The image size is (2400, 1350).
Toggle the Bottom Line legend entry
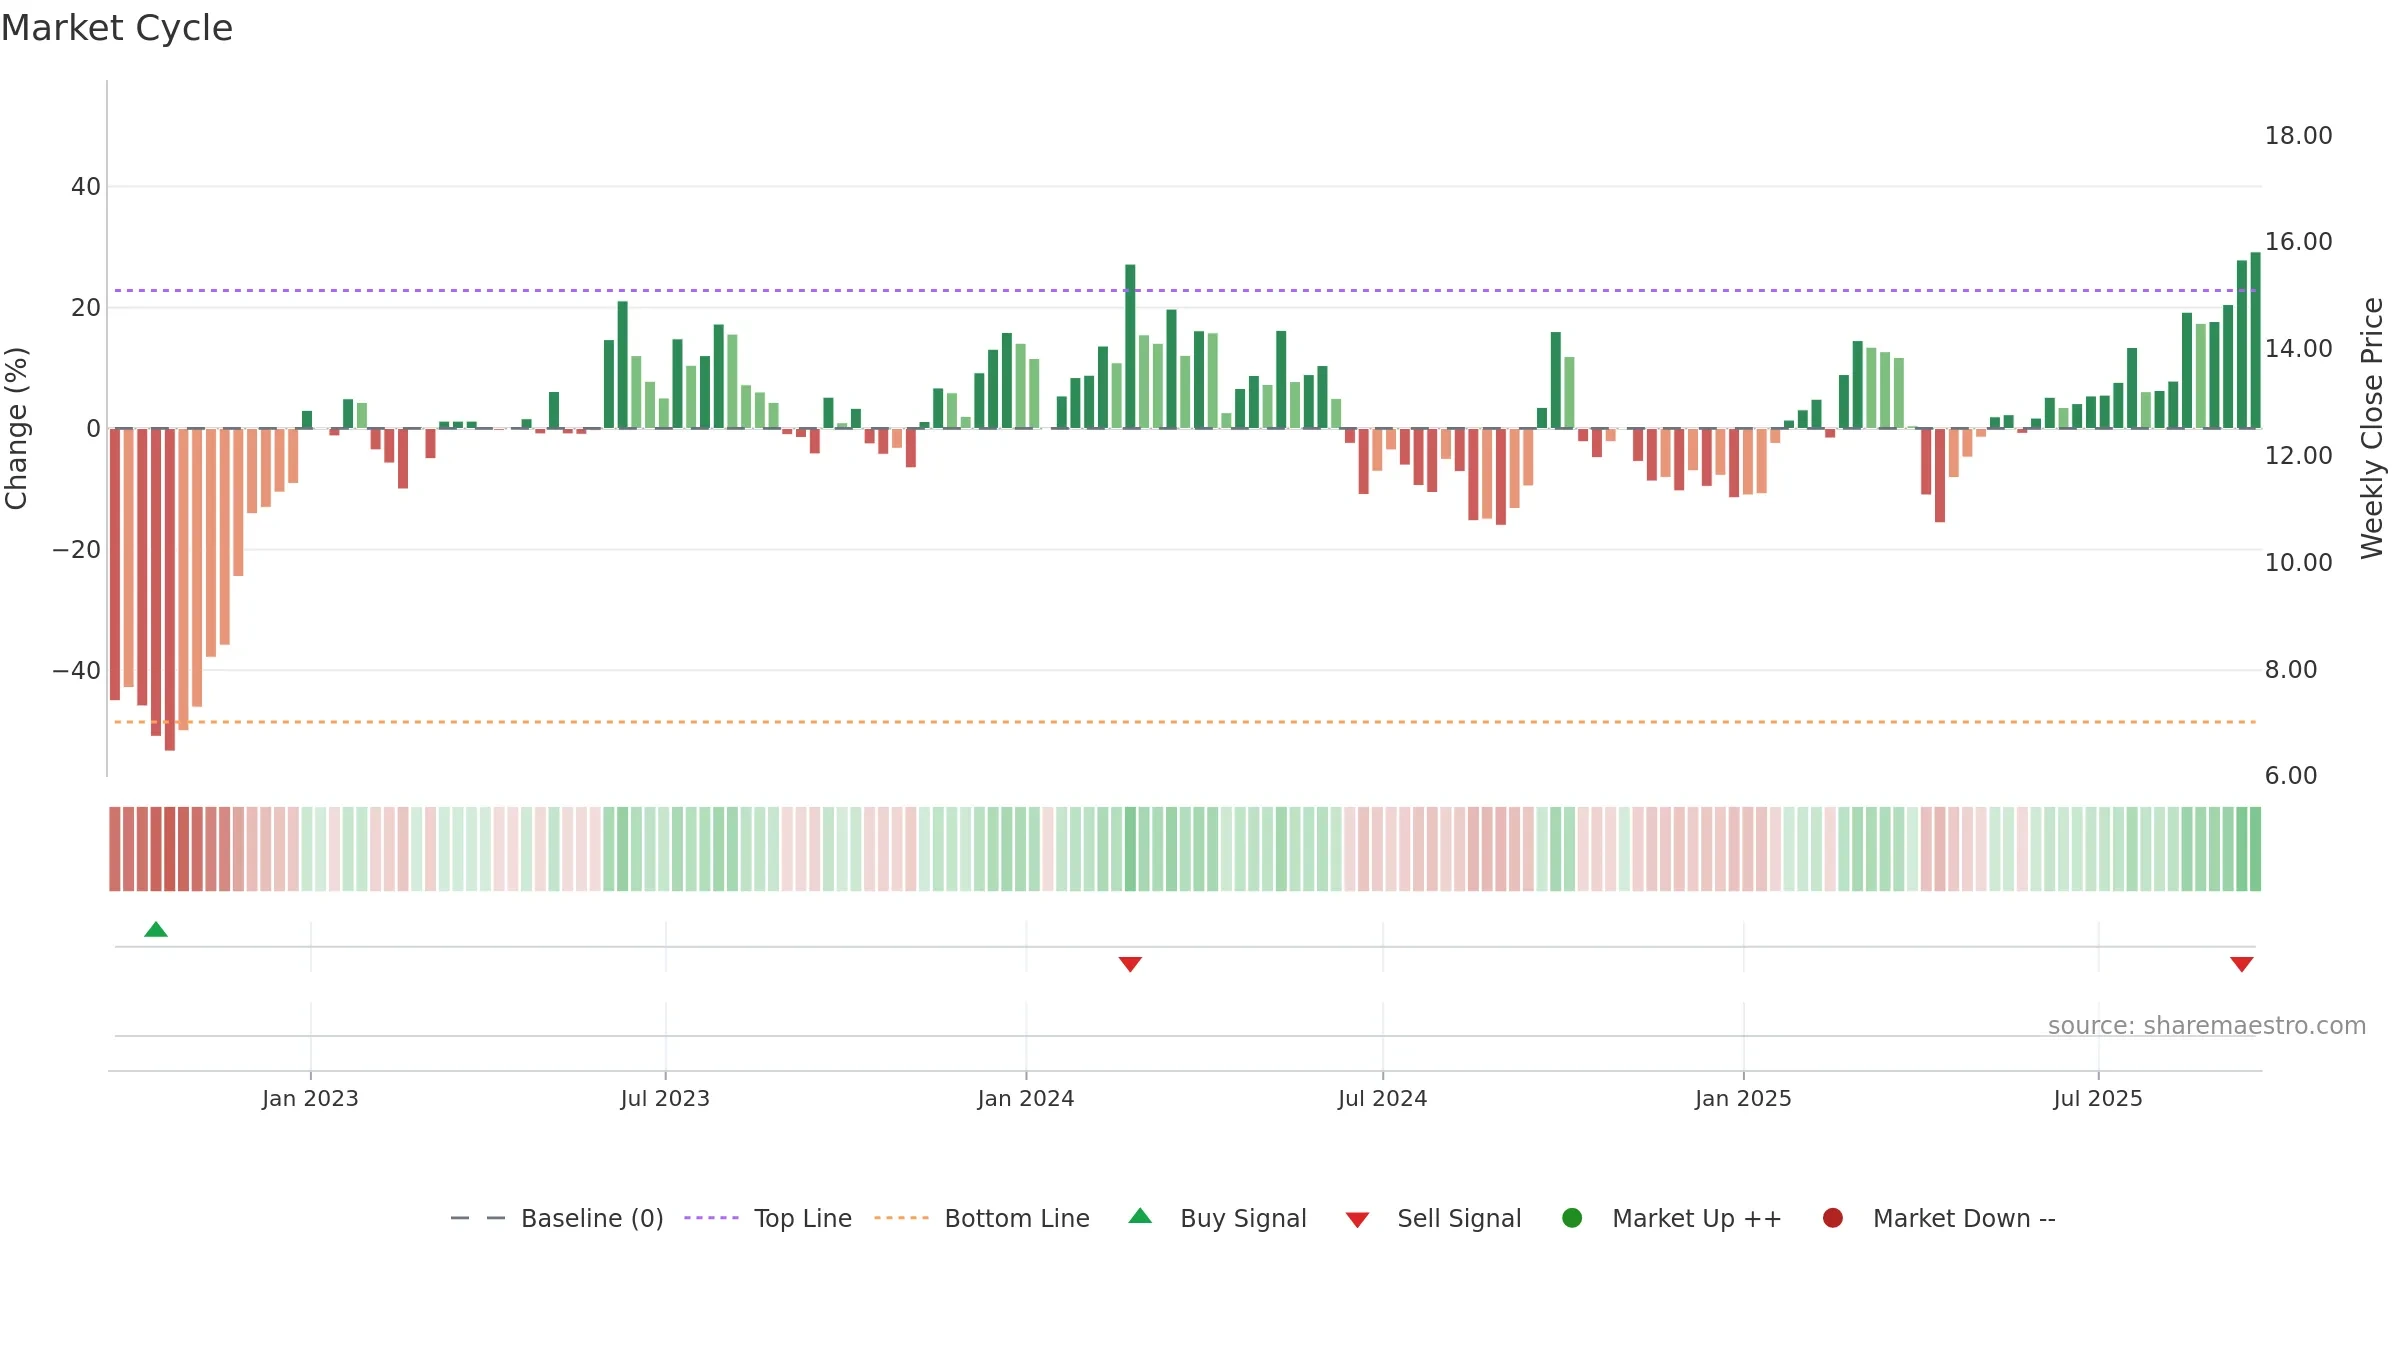coord(982,1219)
